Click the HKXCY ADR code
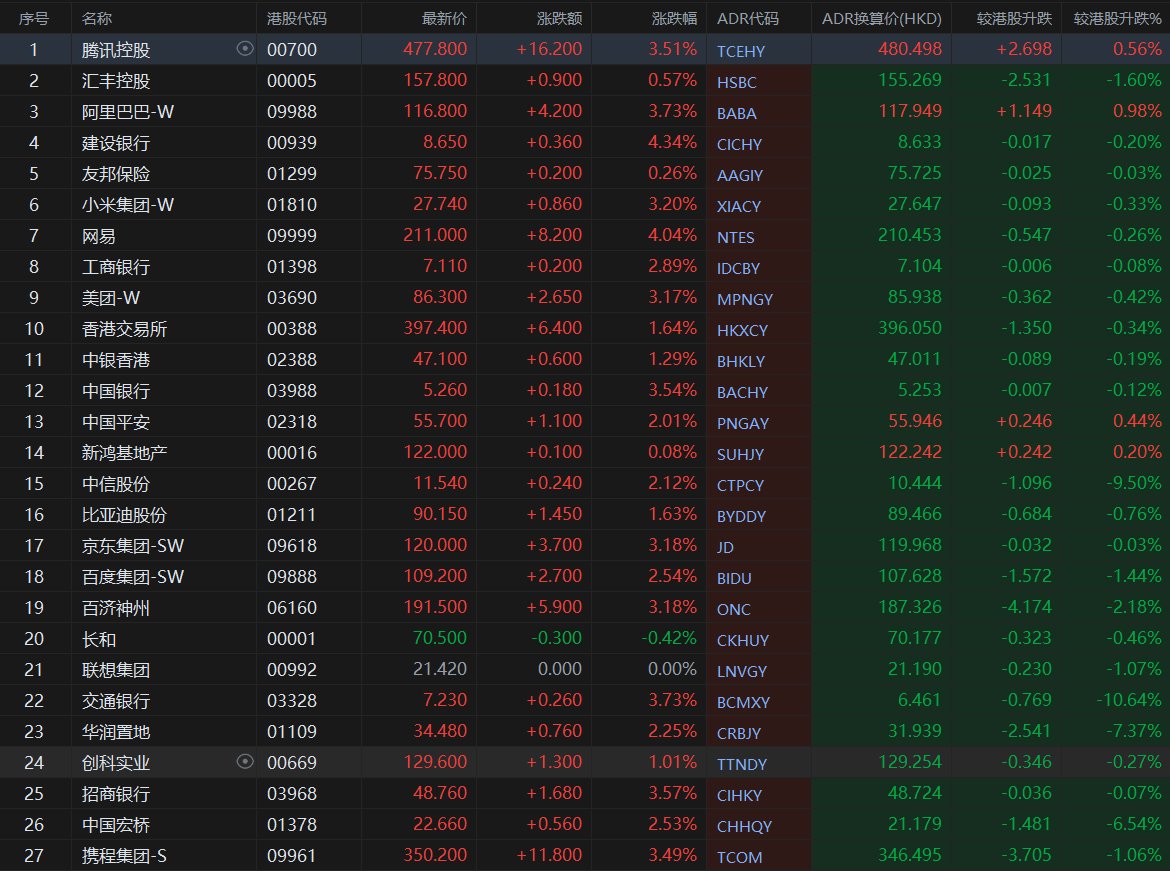Viewport: 1170px width, 871px height. tap(742, 330)
